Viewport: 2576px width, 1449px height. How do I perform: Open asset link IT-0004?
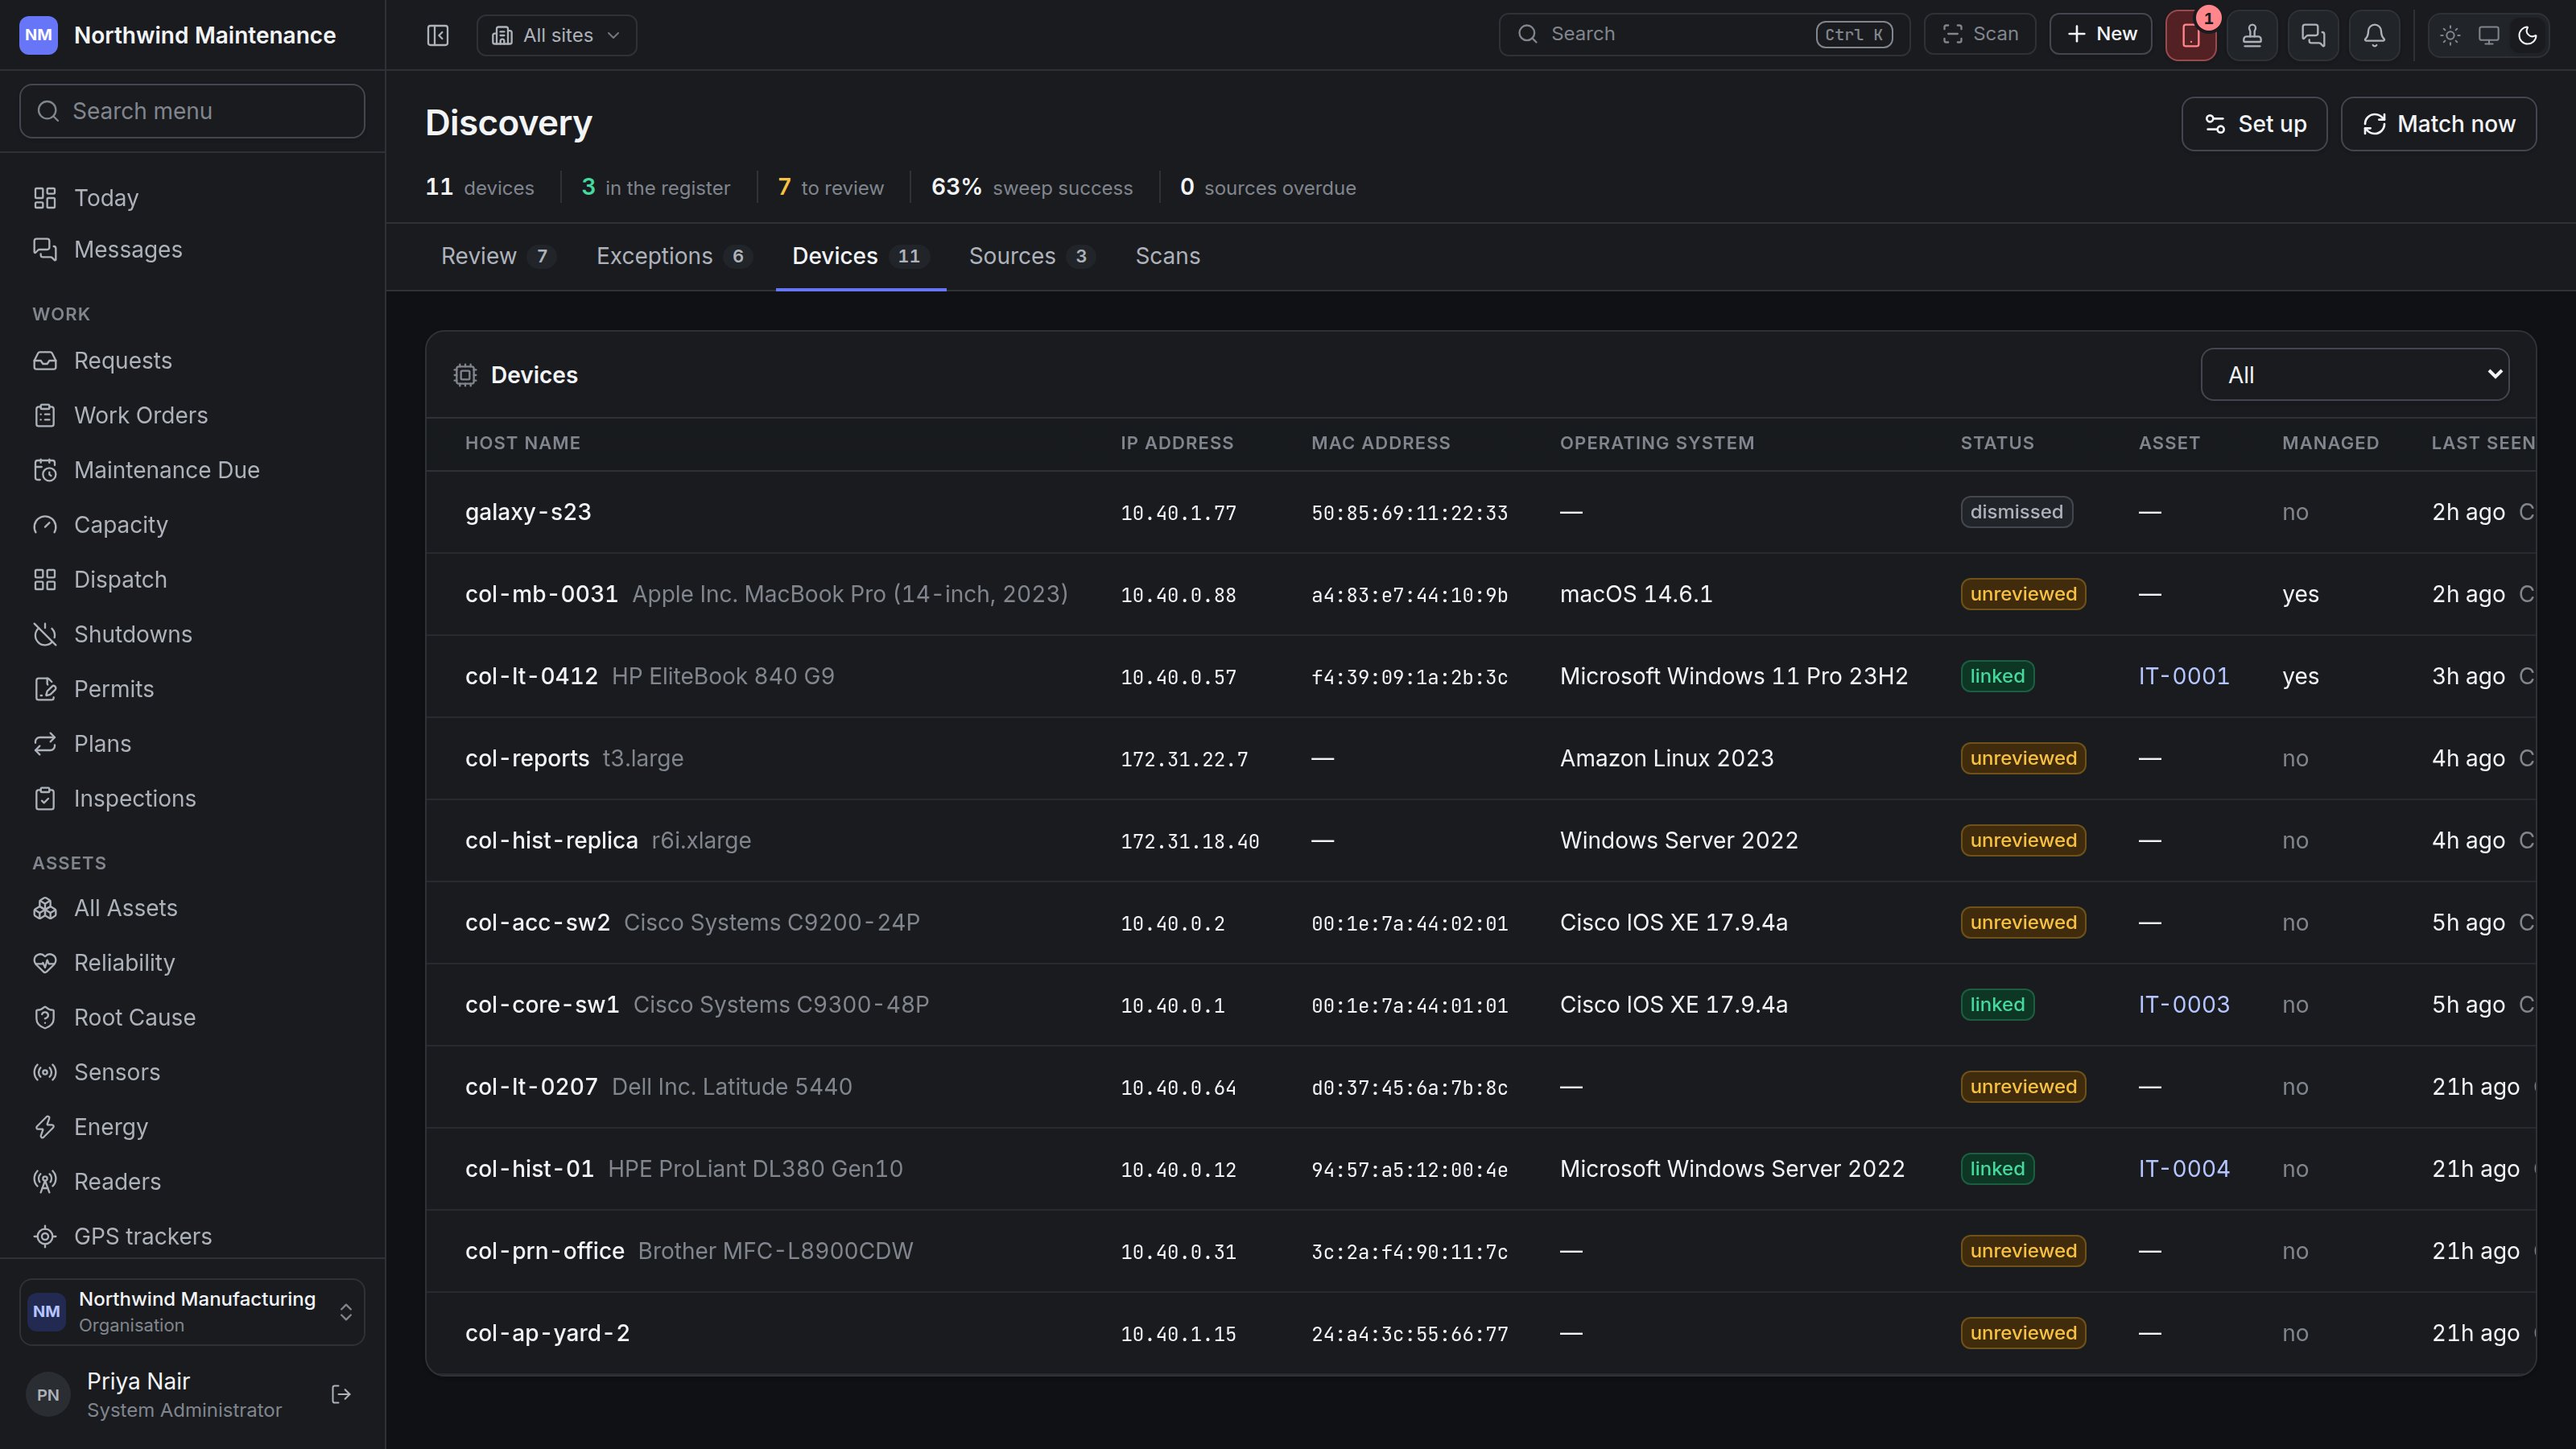[x=2183, y=1169]
